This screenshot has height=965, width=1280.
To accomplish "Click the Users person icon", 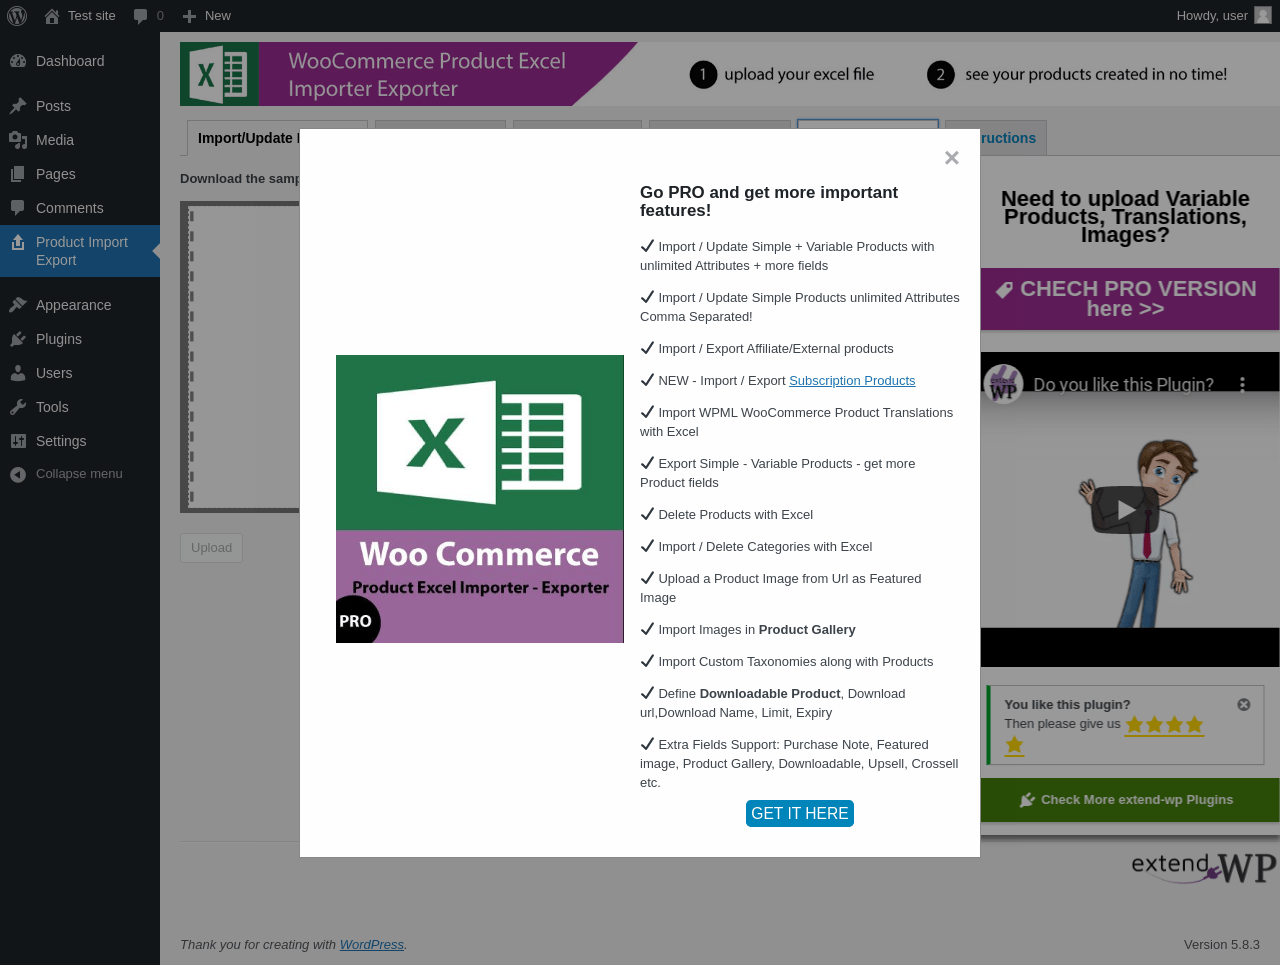I will pos(18,373).
